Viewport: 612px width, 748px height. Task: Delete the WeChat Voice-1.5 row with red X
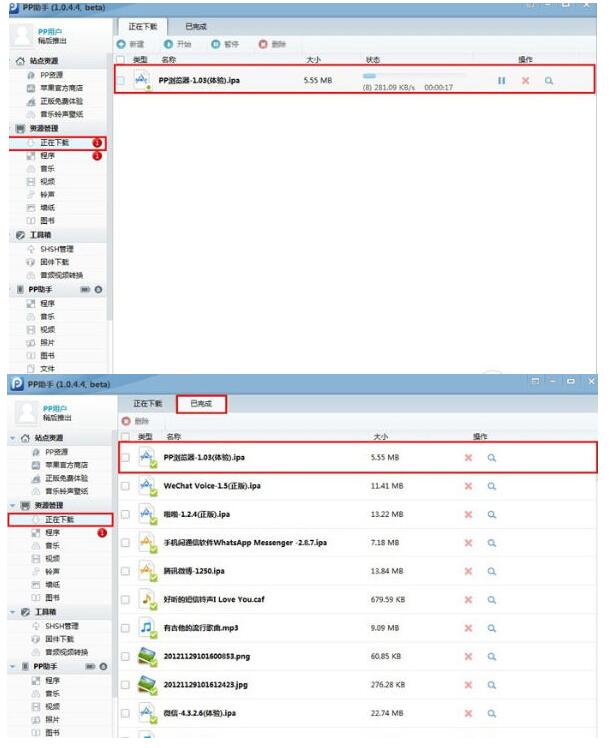pyautogui.click(x=468, y=486)
